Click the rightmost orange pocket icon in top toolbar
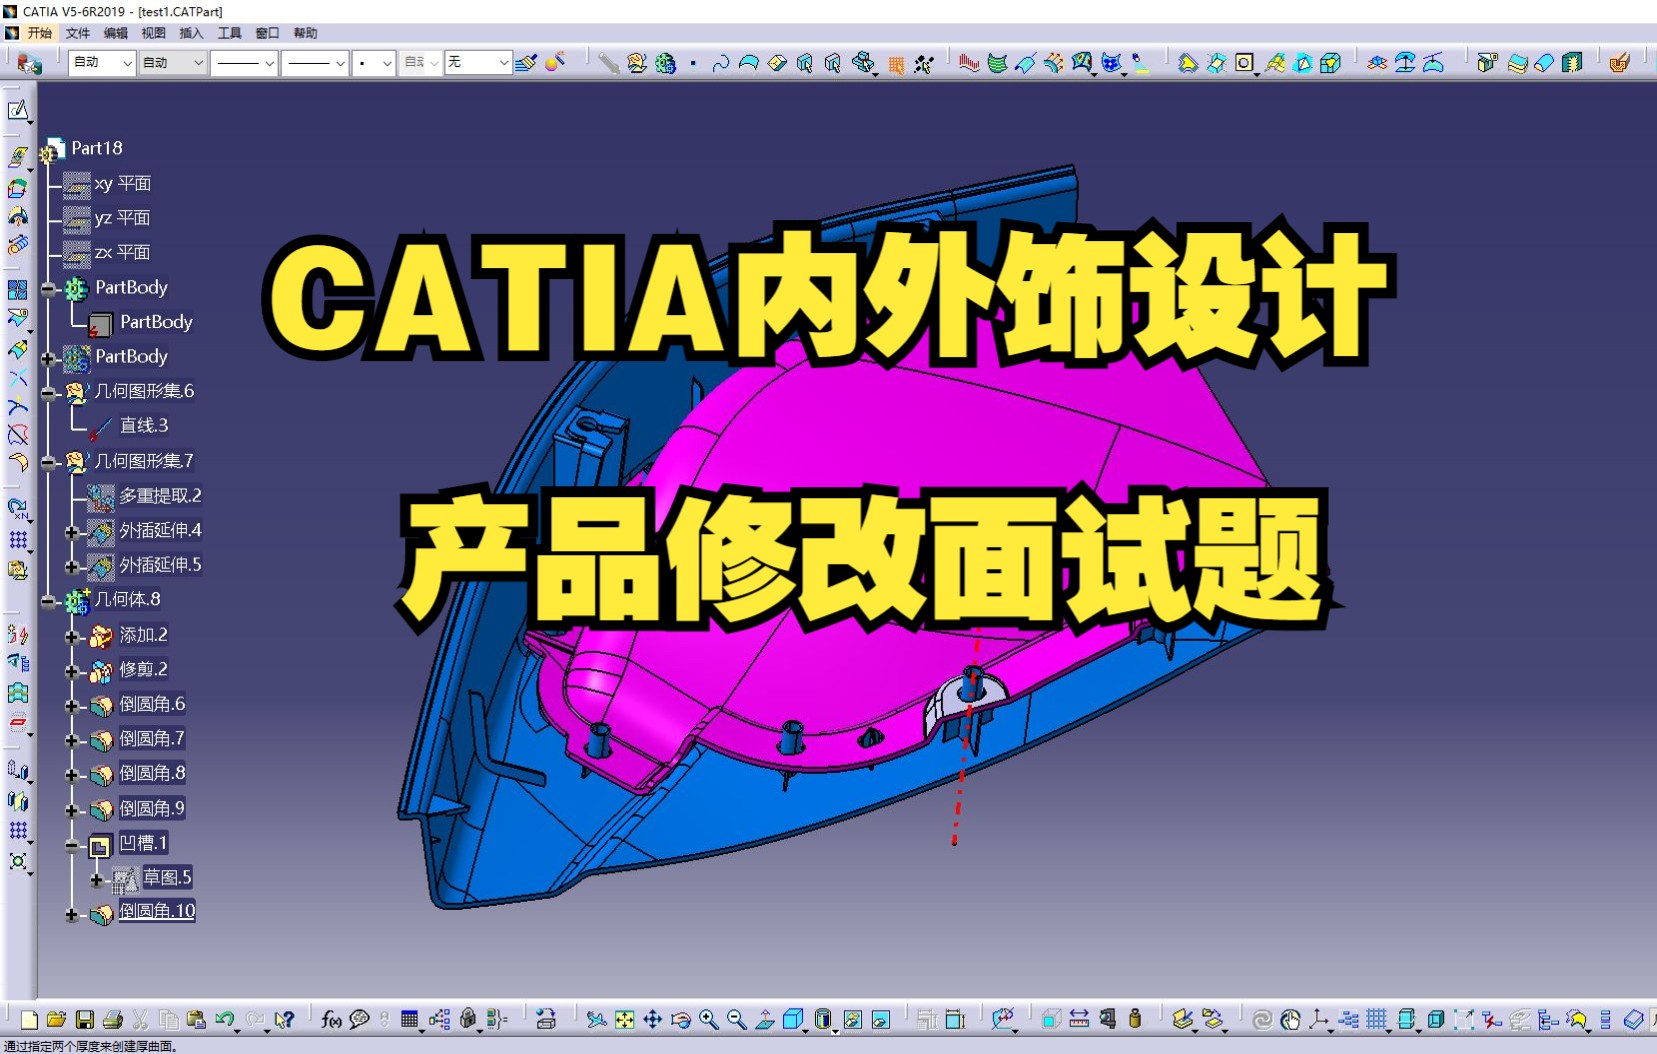Screen dimensions: 1657x1054 (x=1620, y=63)
